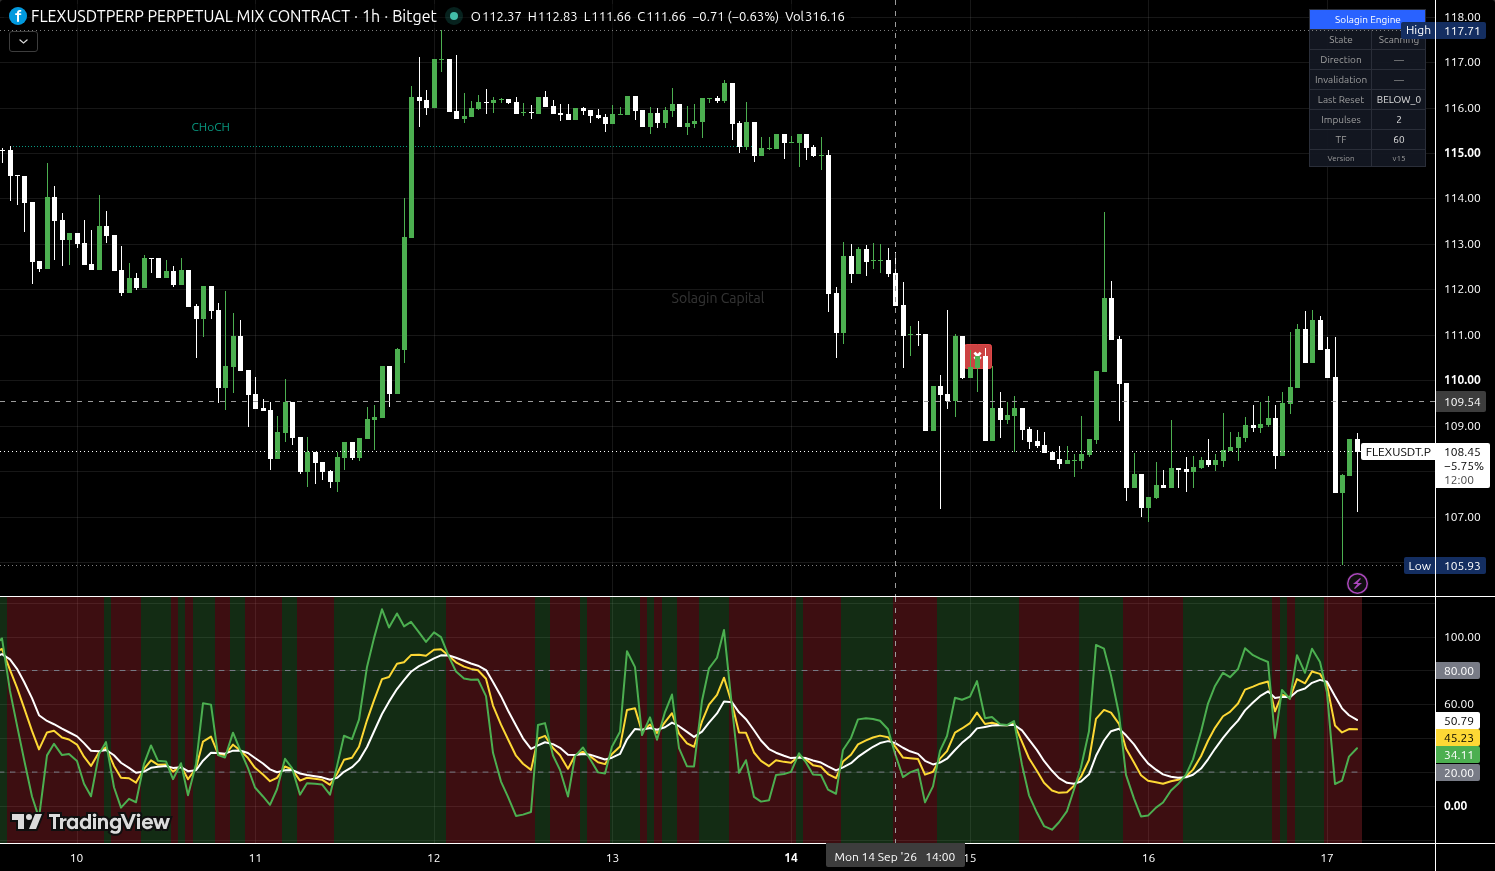Click the 45.23 yellow indicator value label
Viewport: 1495px width, 871px height.
(x=1459, y=738)
